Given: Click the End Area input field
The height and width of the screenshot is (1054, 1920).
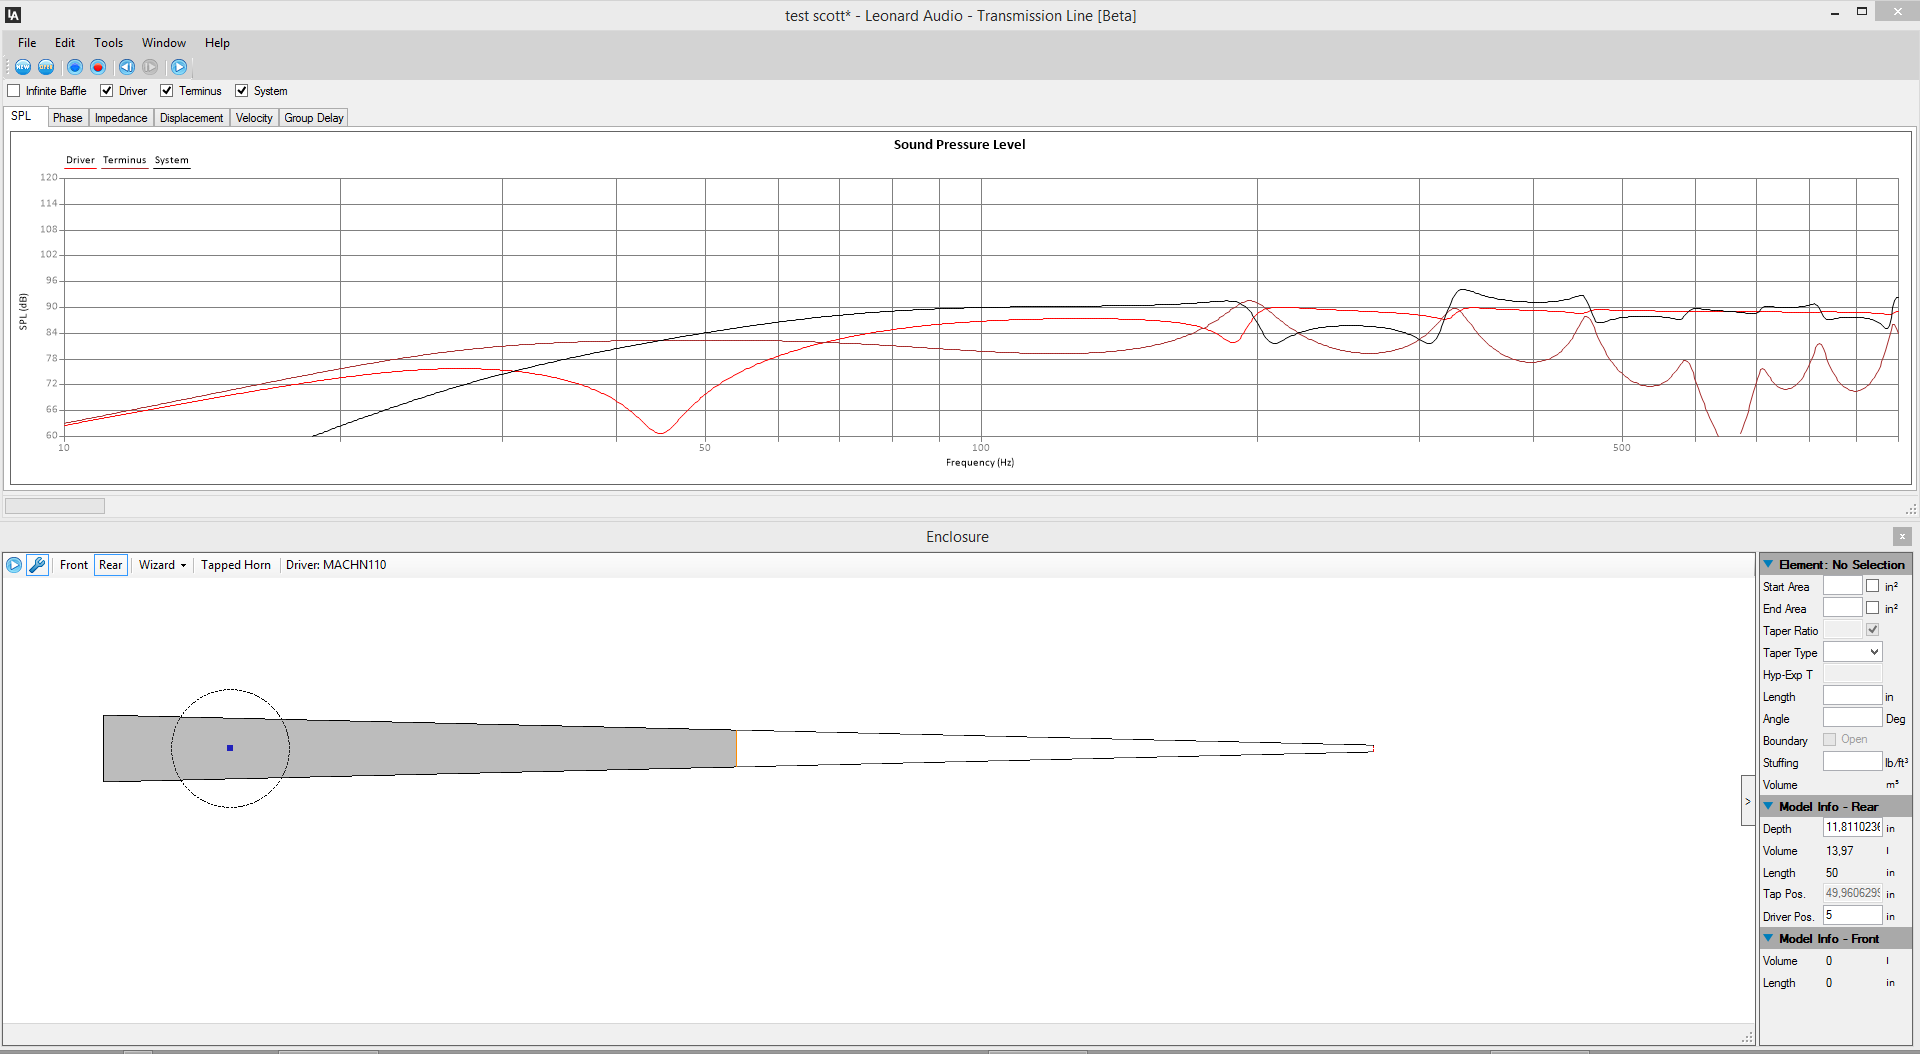Looking at the screenshot, I should [x=1842, y=608].
